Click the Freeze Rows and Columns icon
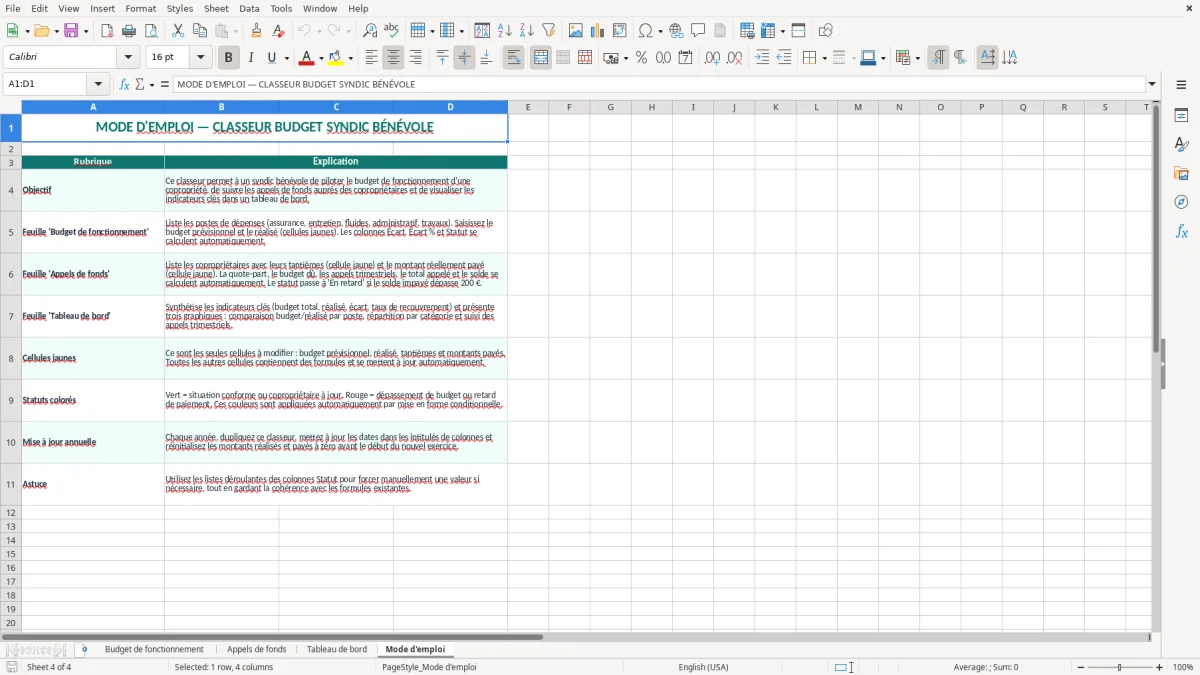This screenshot has height=675, width=1200. coord(767,31)
